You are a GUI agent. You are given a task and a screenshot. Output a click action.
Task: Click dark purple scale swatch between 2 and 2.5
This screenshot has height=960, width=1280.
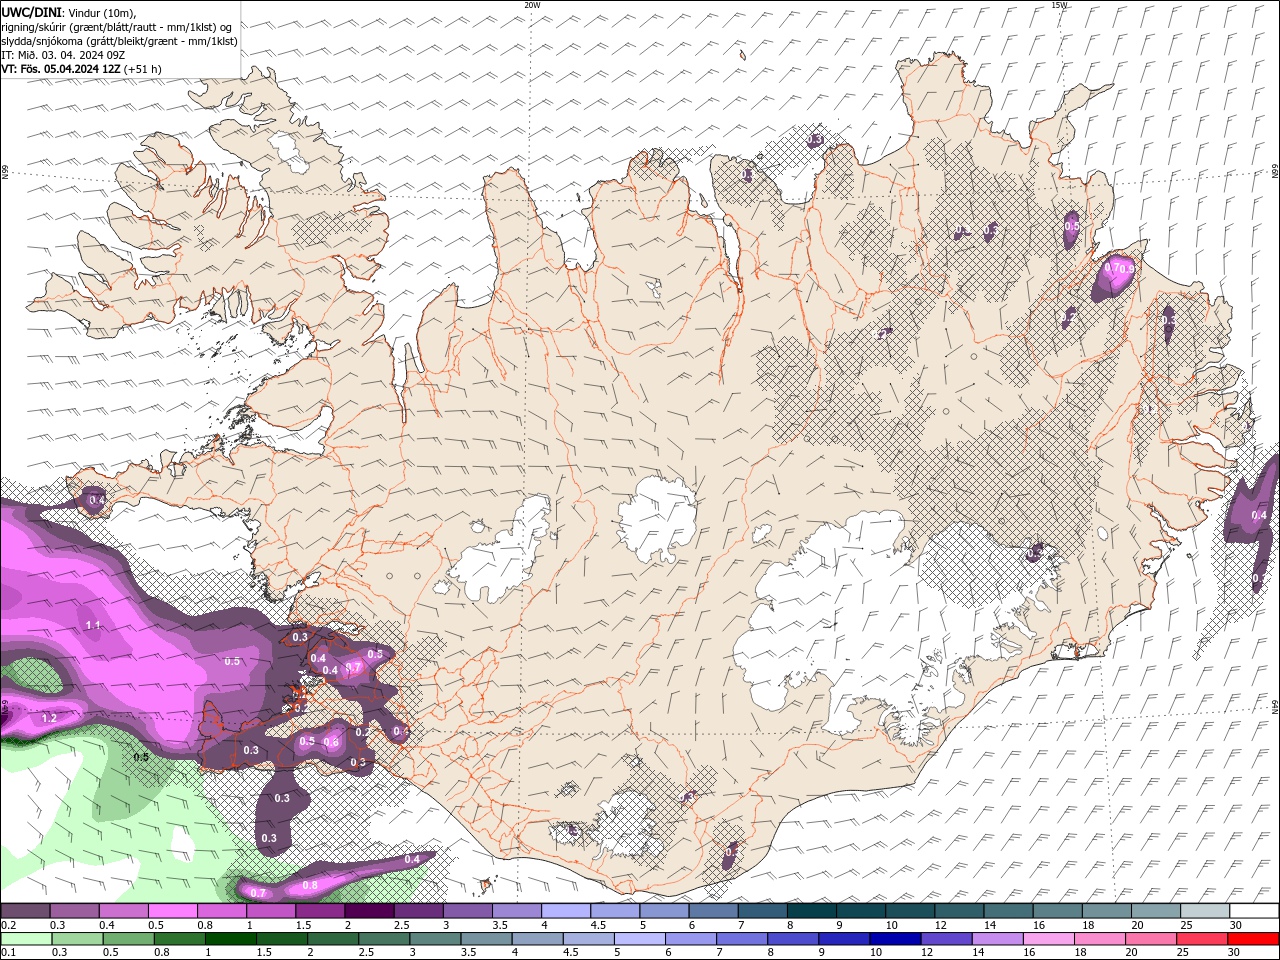[x=369, y=911]
